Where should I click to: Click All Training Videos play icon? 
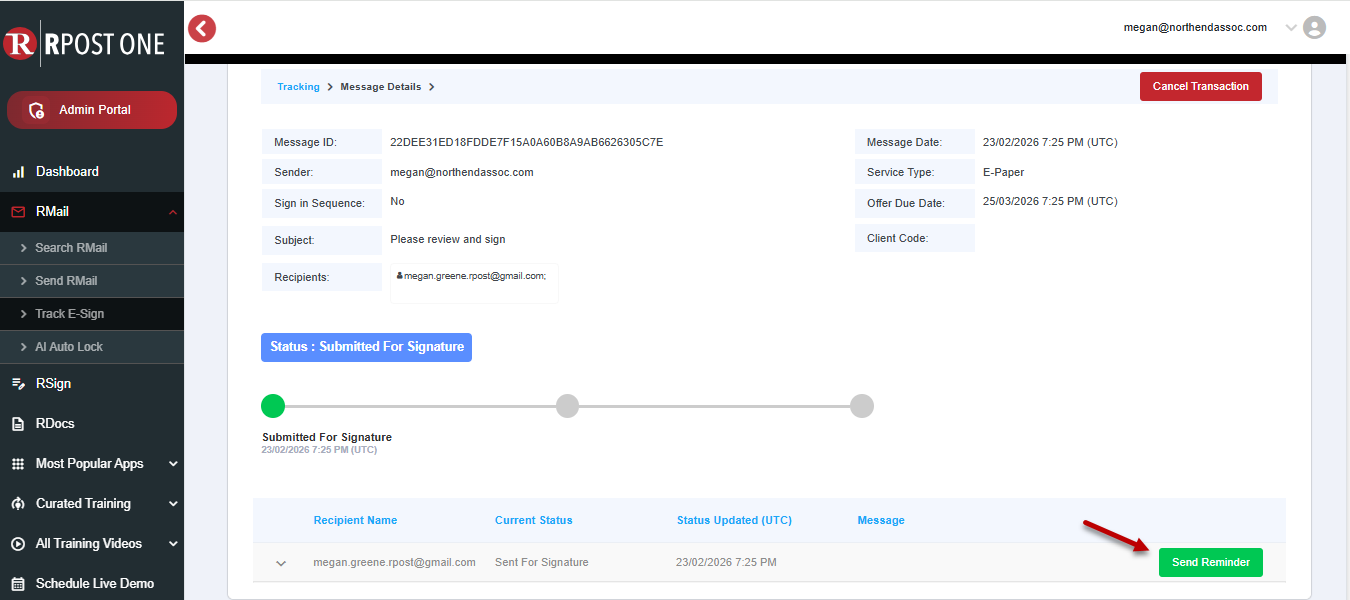point(18,544)
